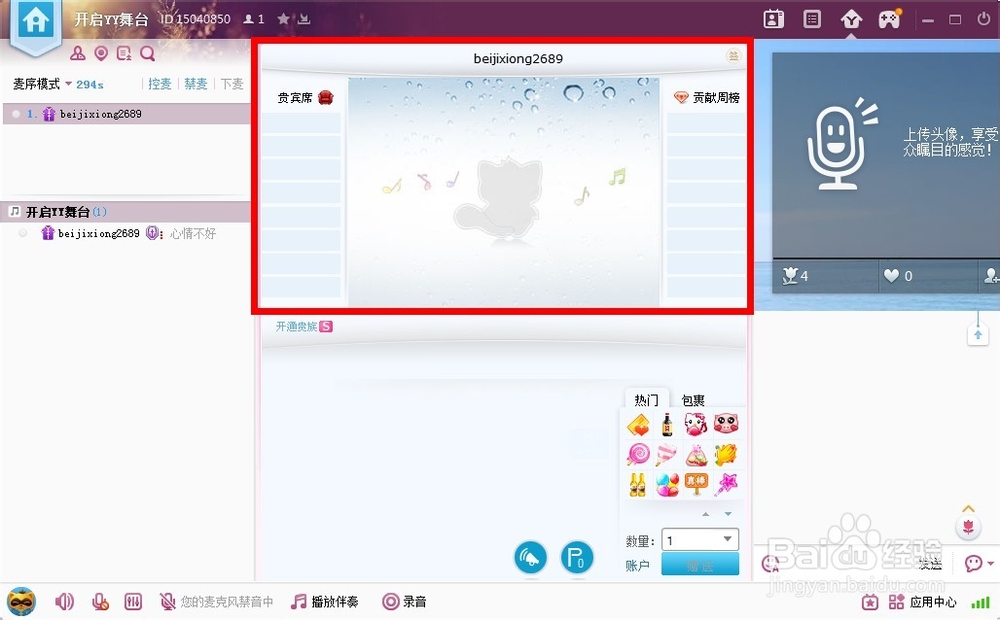Select the magic star wand gift
The image size is (1000, 620).
[x=726, y=485]
